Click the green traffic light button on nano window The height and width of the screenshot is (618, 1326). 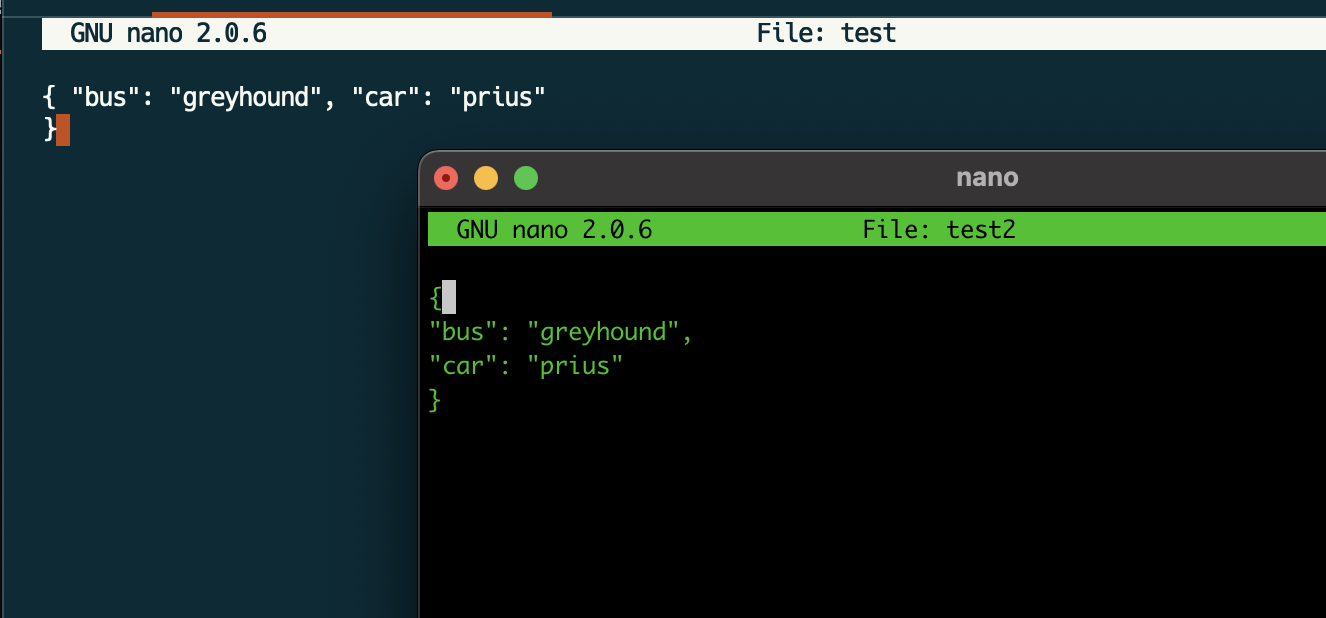[x=525, y=177]
